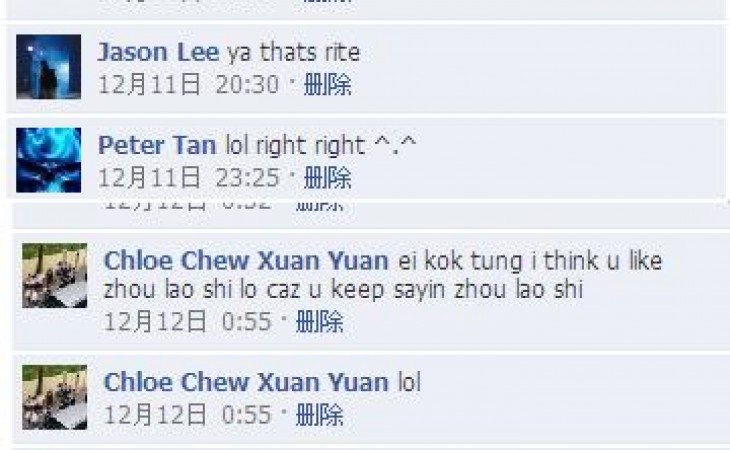Open Peter Tan's profile name link
Screen dimensions: 730x450
(x=157, y=145)
